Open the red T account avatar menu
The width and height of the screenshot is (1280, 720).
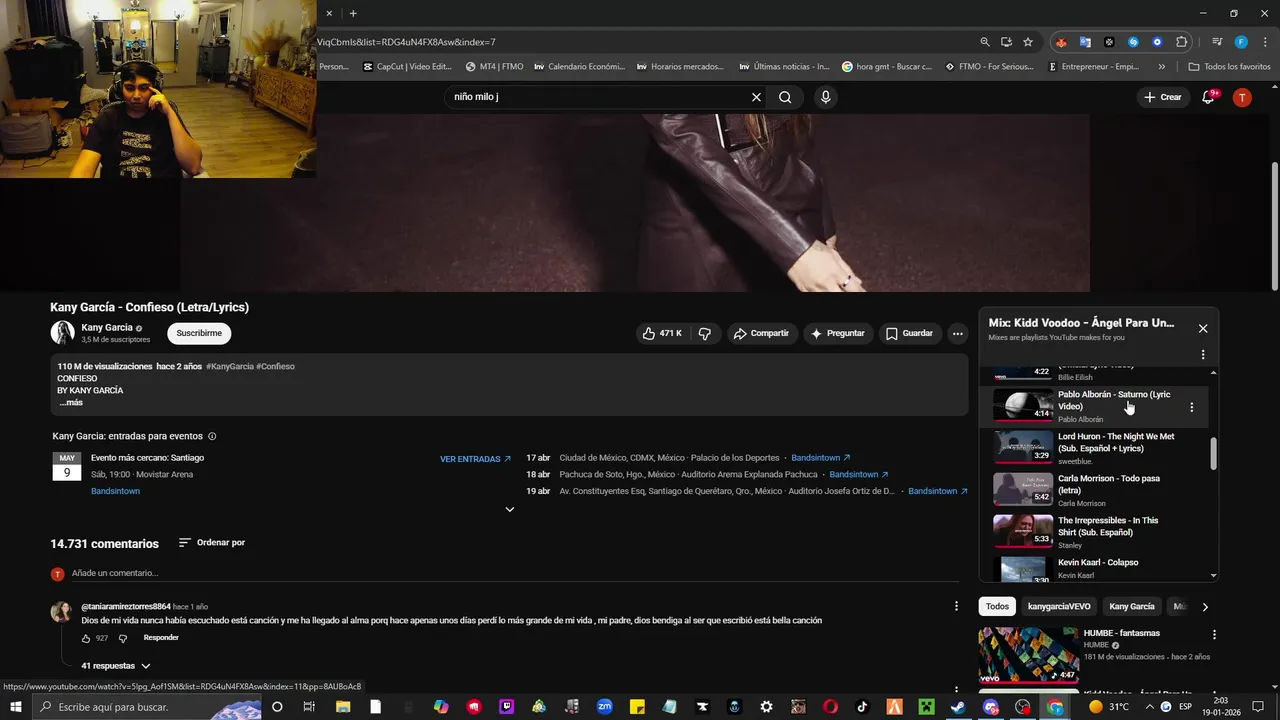coord(1242,97)
